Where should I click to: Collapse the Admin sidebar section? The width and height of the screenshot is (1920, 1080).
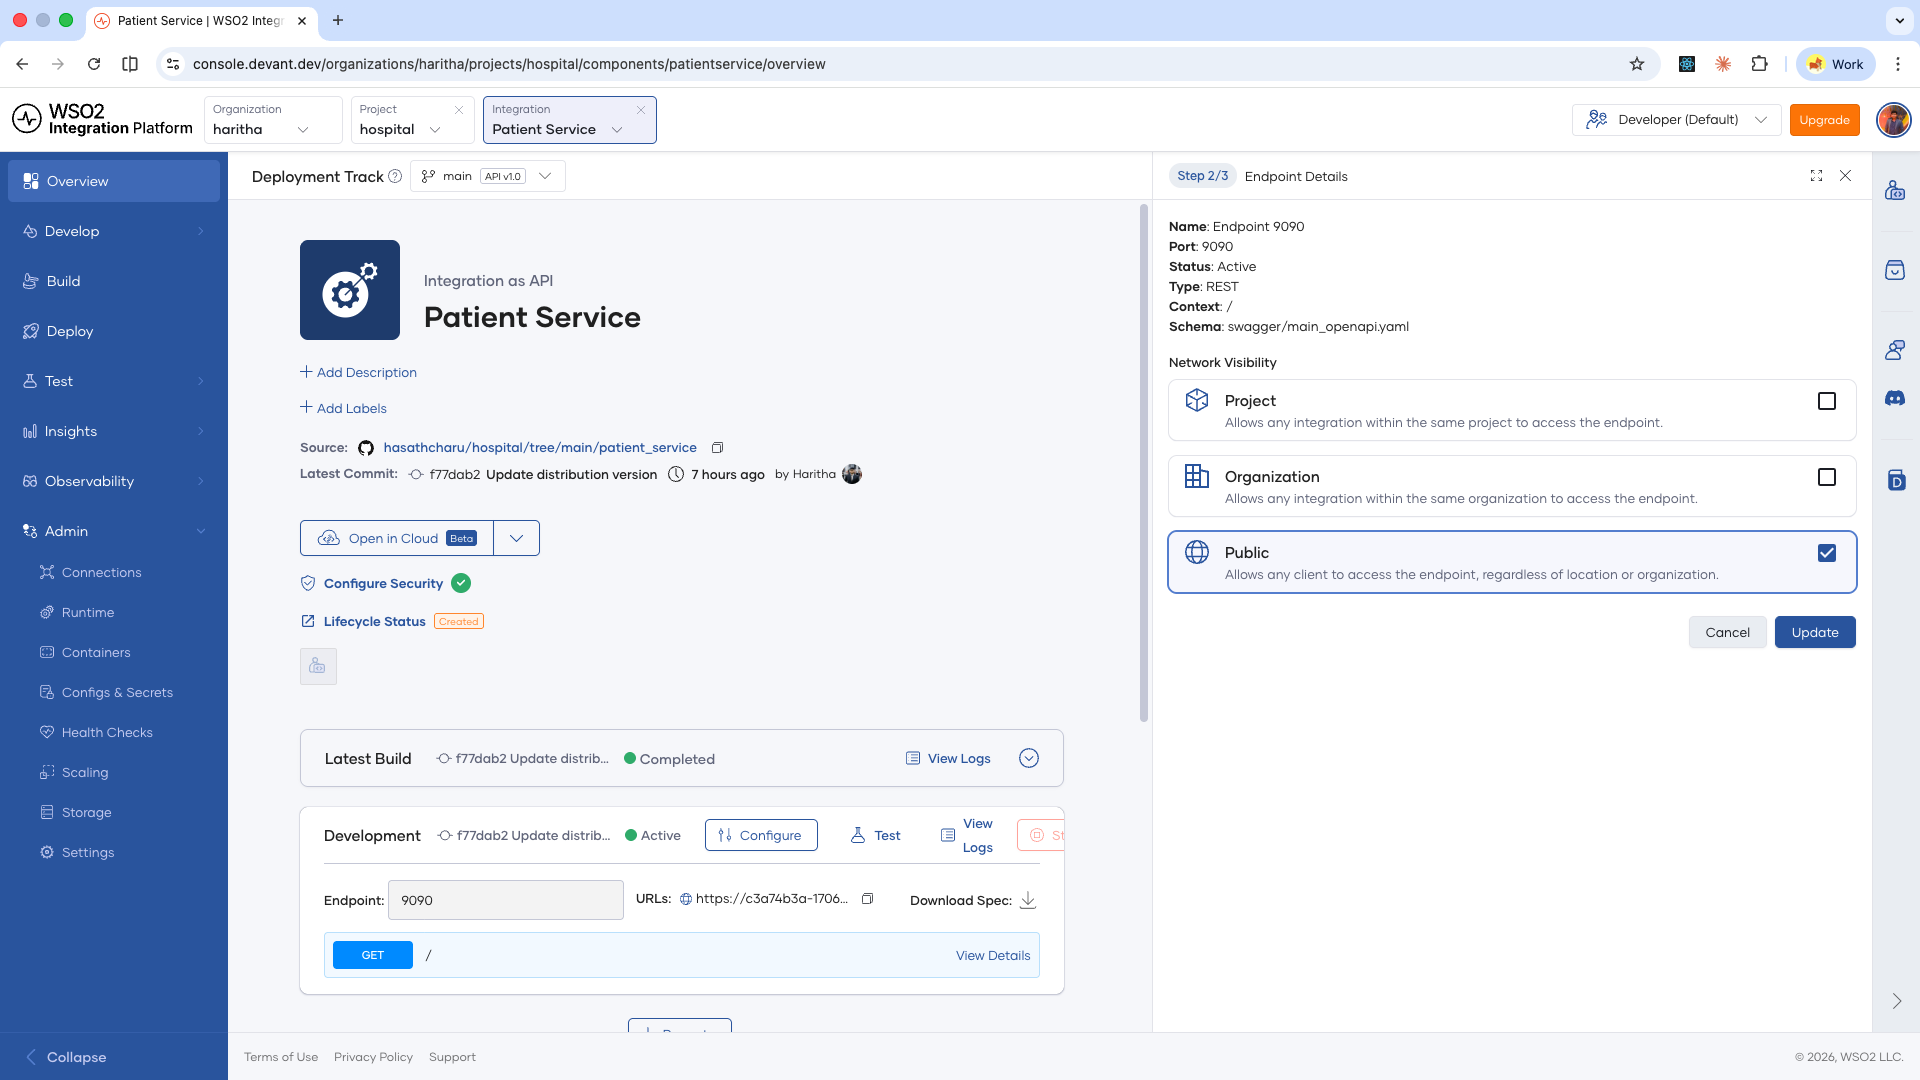pos(114,531)
